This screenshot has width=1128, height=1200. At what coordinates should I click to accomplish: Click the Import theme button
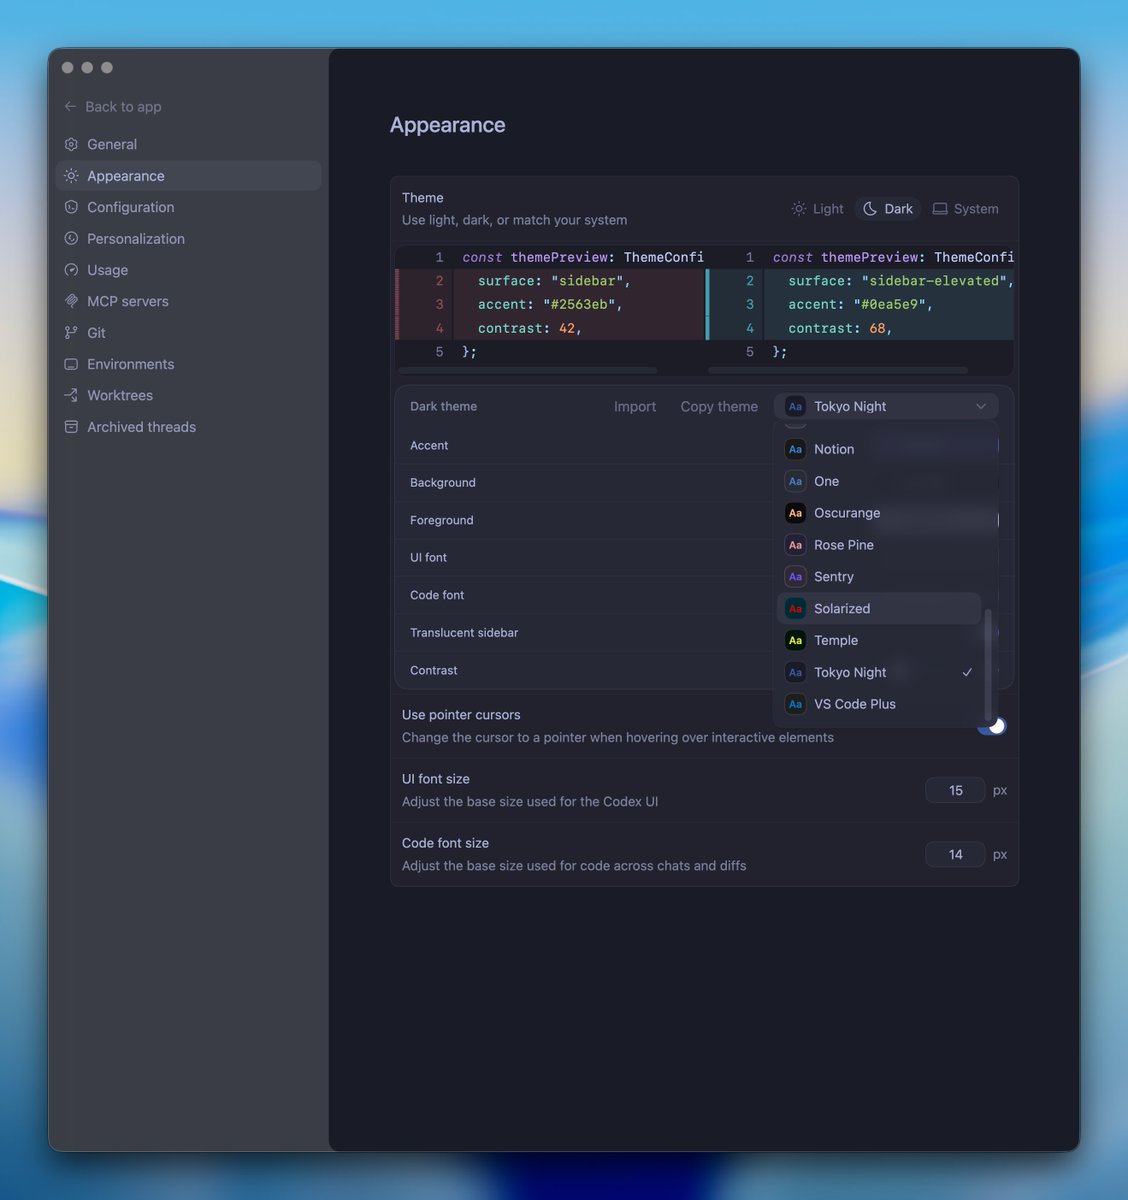point(635,406)
